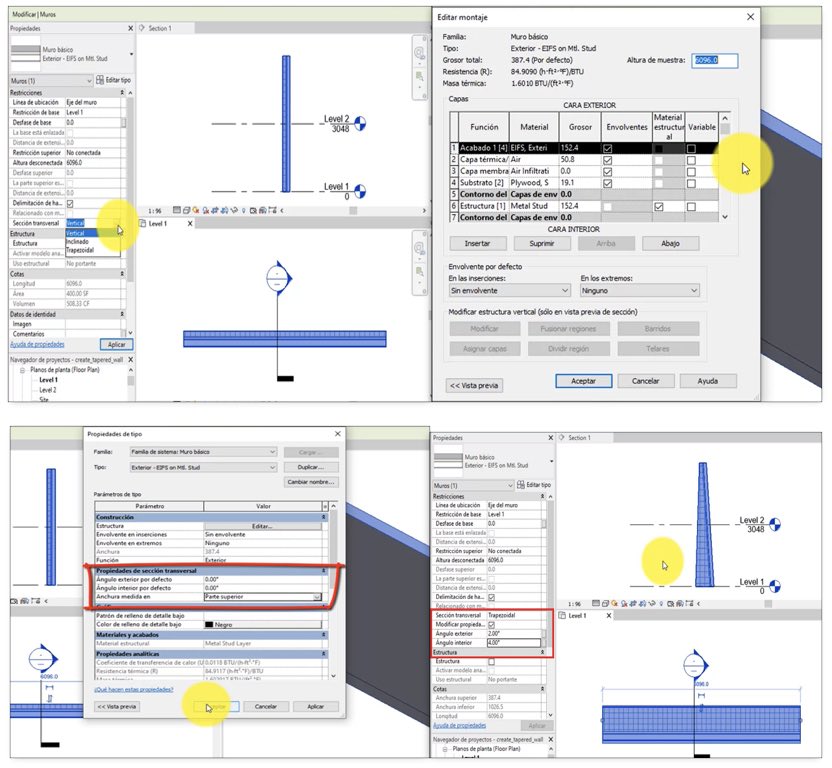This screenshot has width=832, height=768.
Task: Click Aceptar button in Editar montaje
Action: coord(584,381)
